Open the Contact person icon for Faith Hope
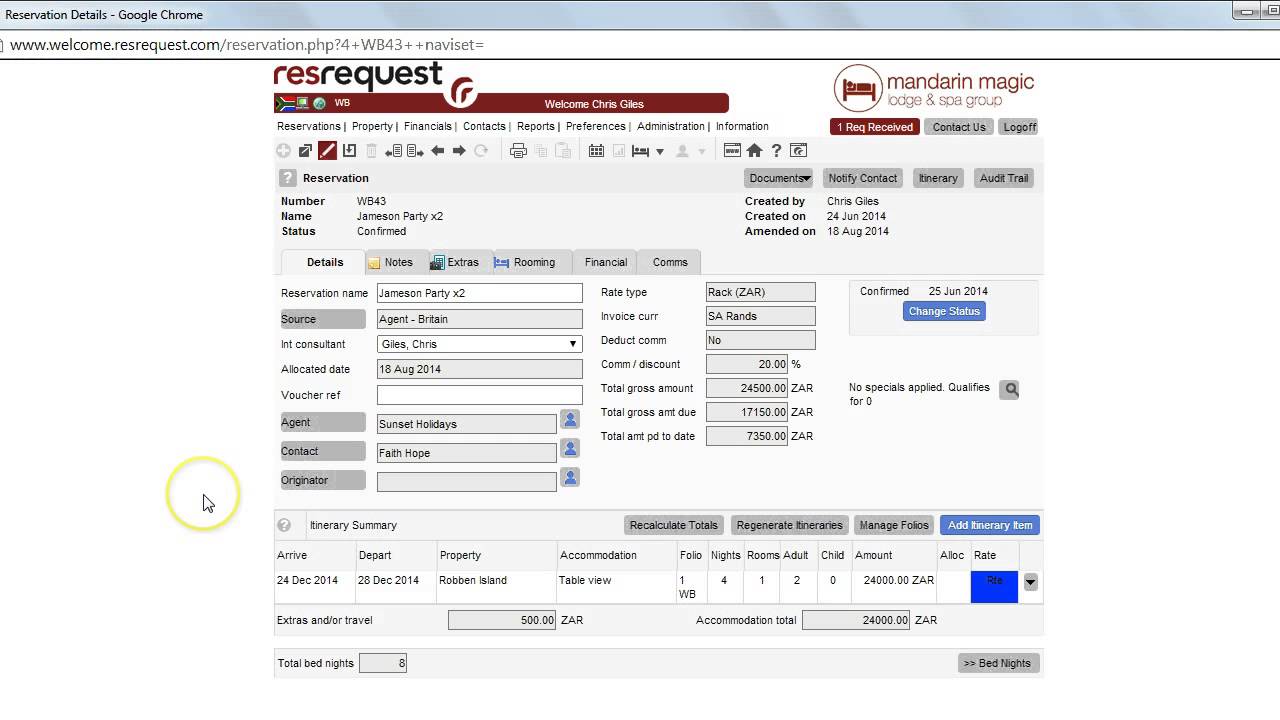 570,449
